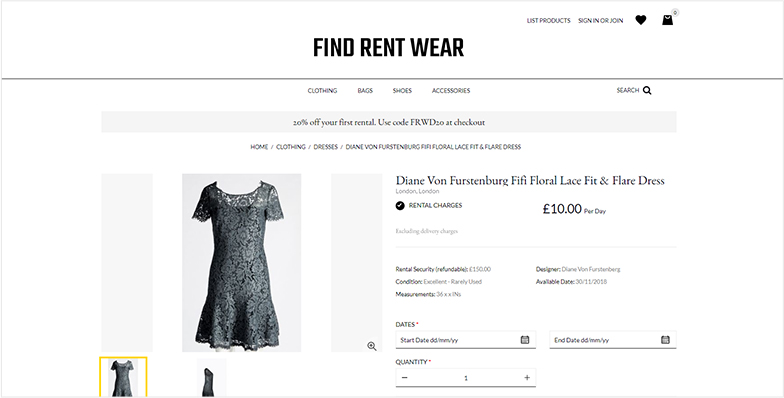
Task: Go to Dresses in the breadcrumb
Action: 326,147
